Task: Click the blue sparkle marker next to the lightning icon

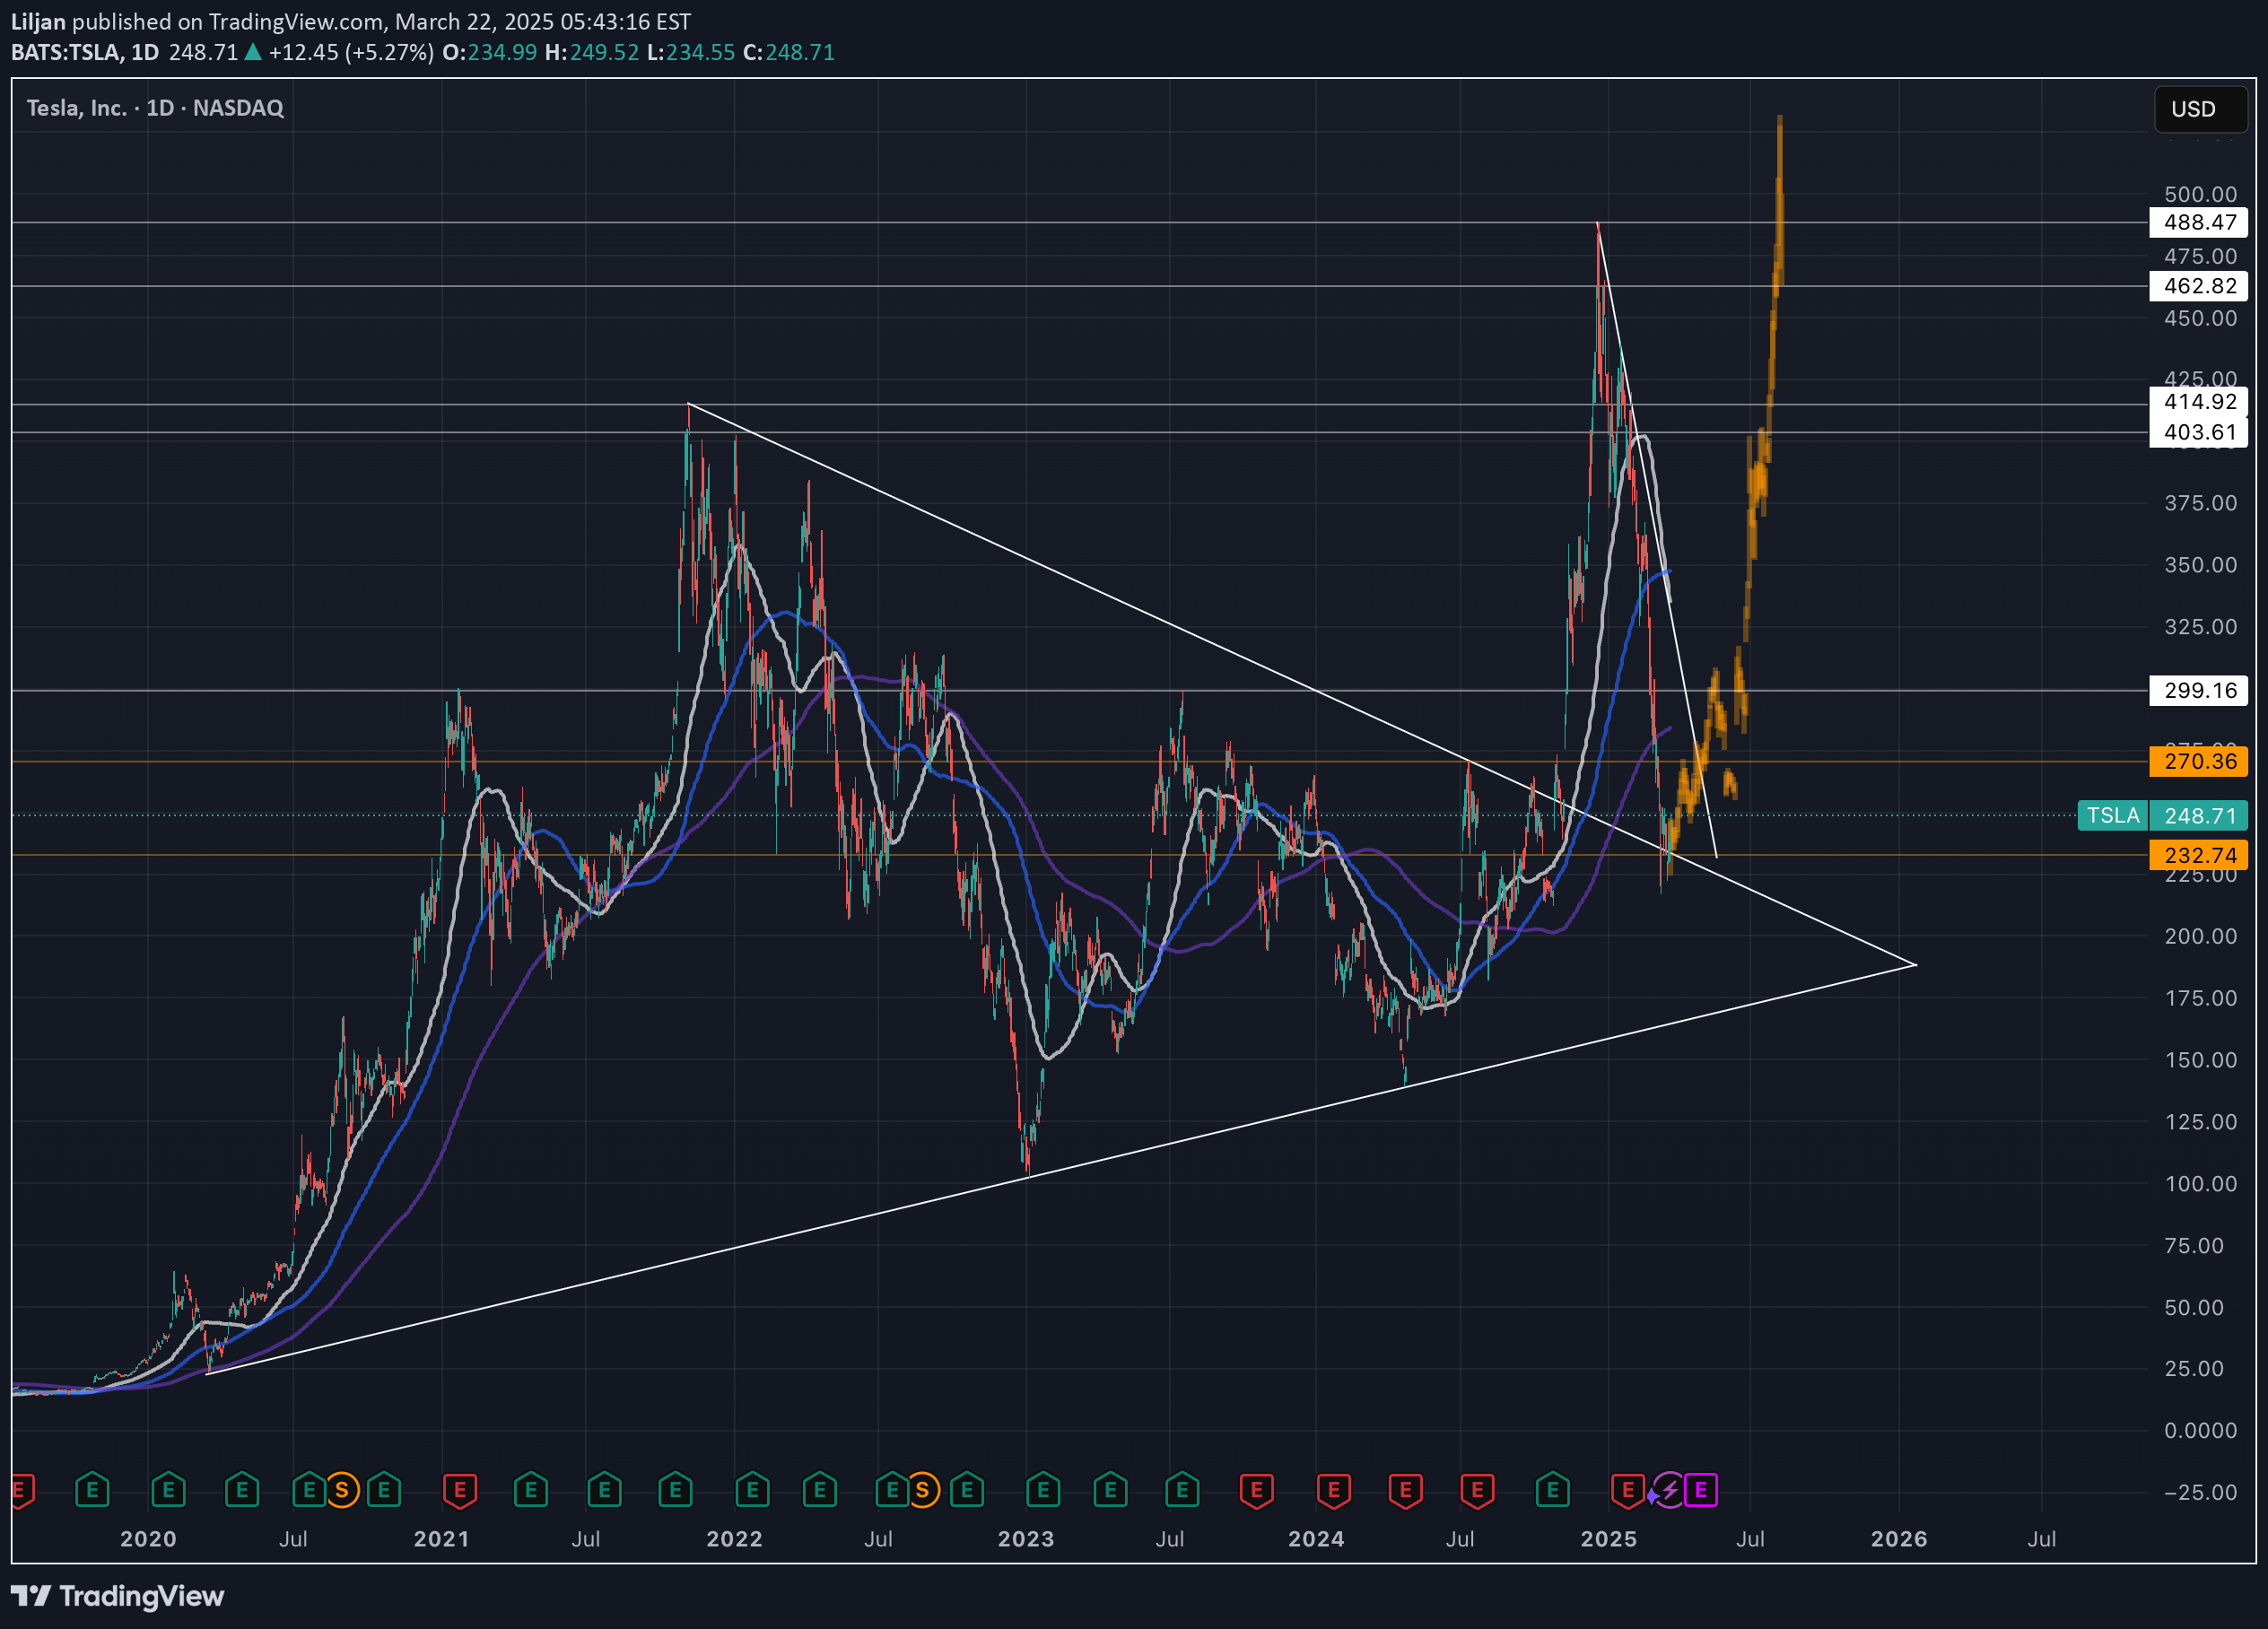Action: tap(1653, 1495)
